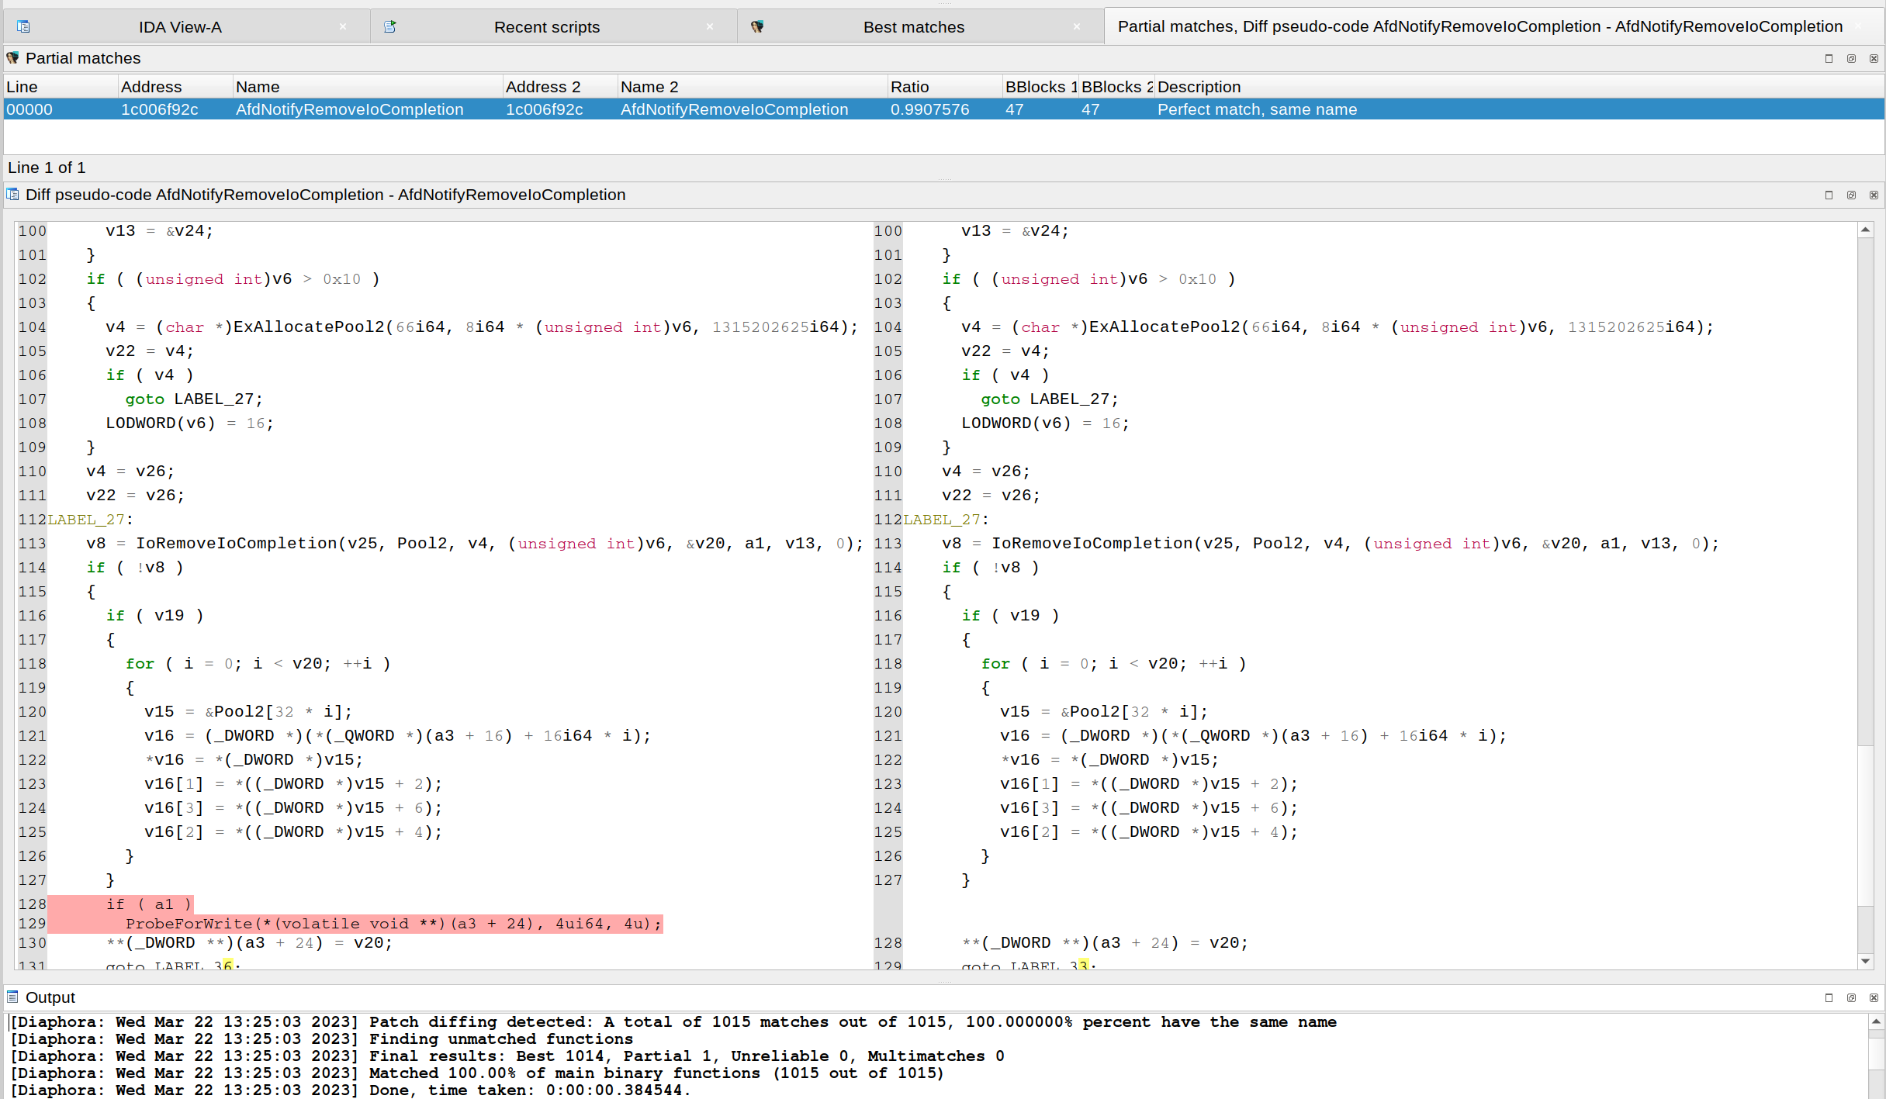Viewport: 1886px width, 1099px height.
Task: Click the Recent scripts tab icon
Action: 390,27
